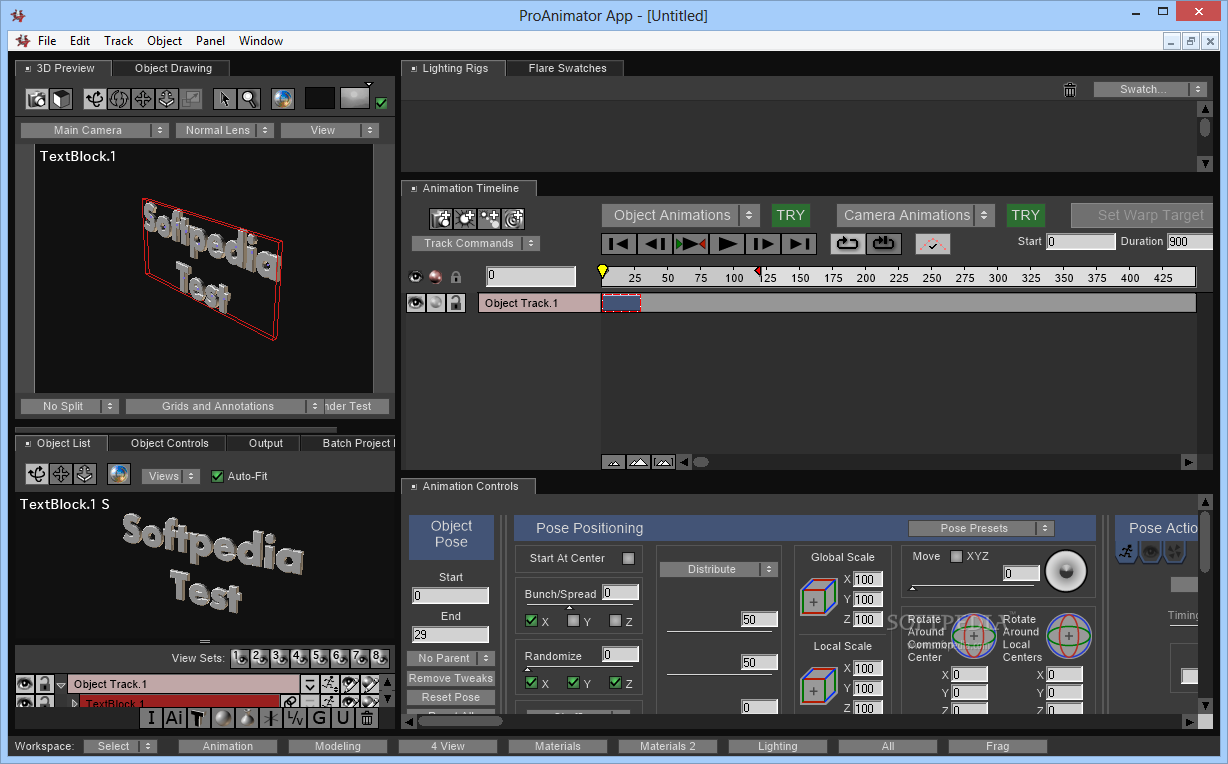
Task: Click the Duration input field
Action: (x=1190, y=242)
